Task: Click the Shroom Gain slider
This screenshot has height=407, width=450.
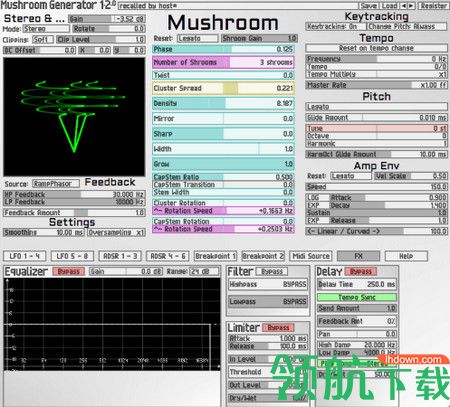Action: [259, 38]
